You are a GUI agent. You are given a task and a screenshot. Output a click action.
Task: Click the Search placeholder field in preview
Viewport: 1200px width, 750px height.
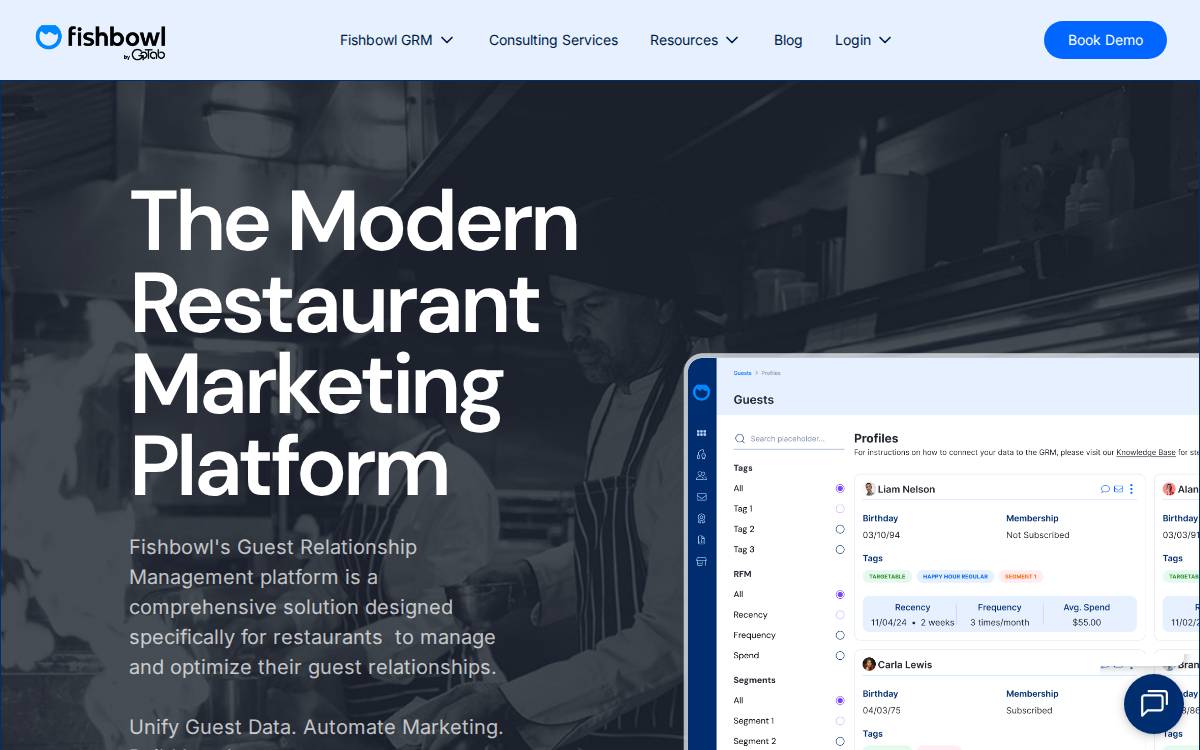[789, 438]
